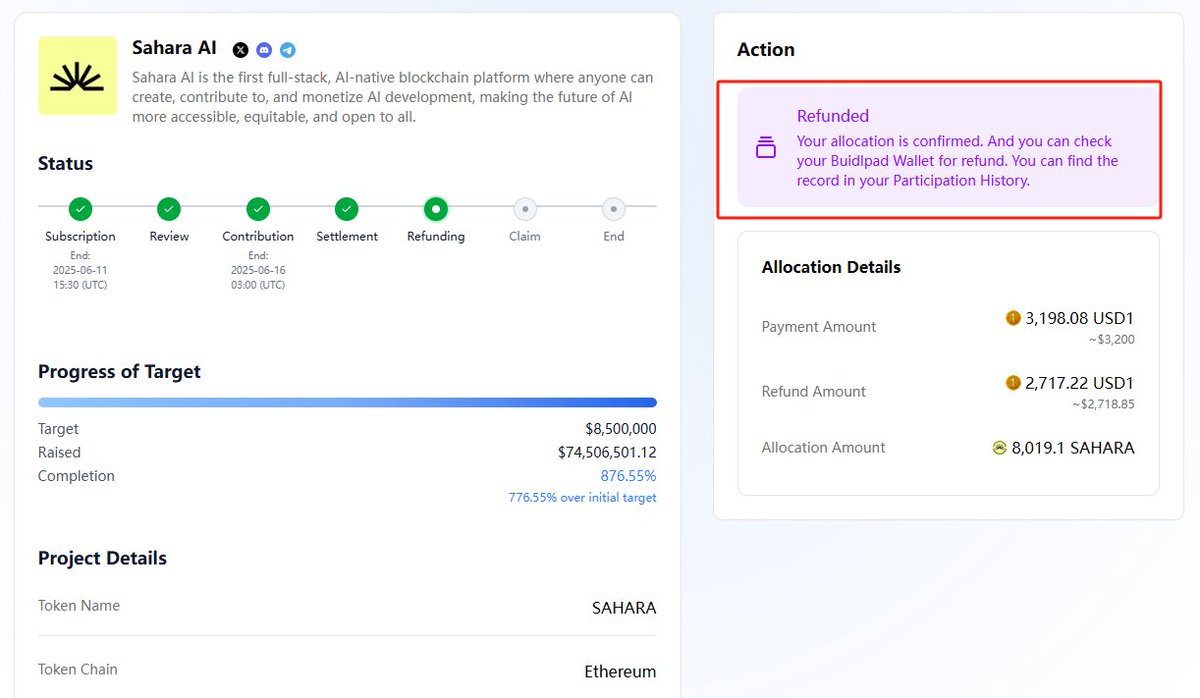Click the 876.55% completion value
1200x698 pixels.
pyautogui.click(x=628, y=476)
